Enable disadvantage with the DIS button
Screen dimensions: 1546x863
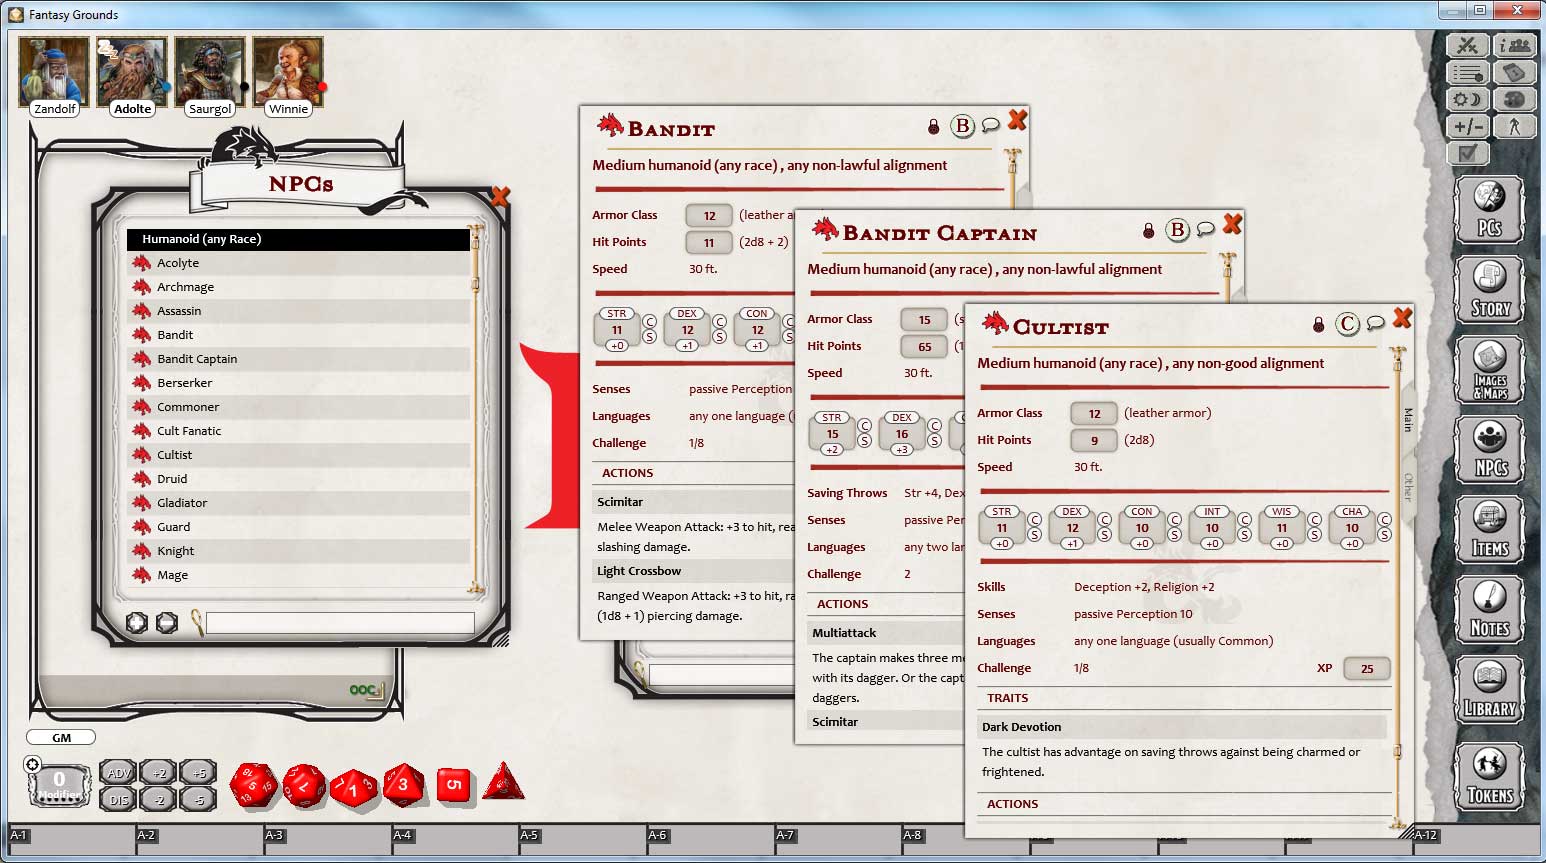(x=117, y=799)
